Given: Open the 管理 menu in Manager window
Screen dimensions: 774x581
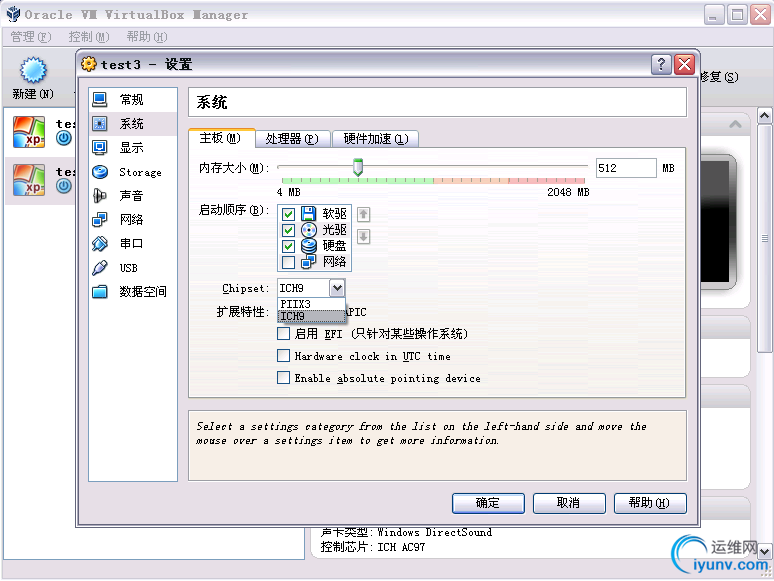Looking at the screenshot, I should coord(31,37).
